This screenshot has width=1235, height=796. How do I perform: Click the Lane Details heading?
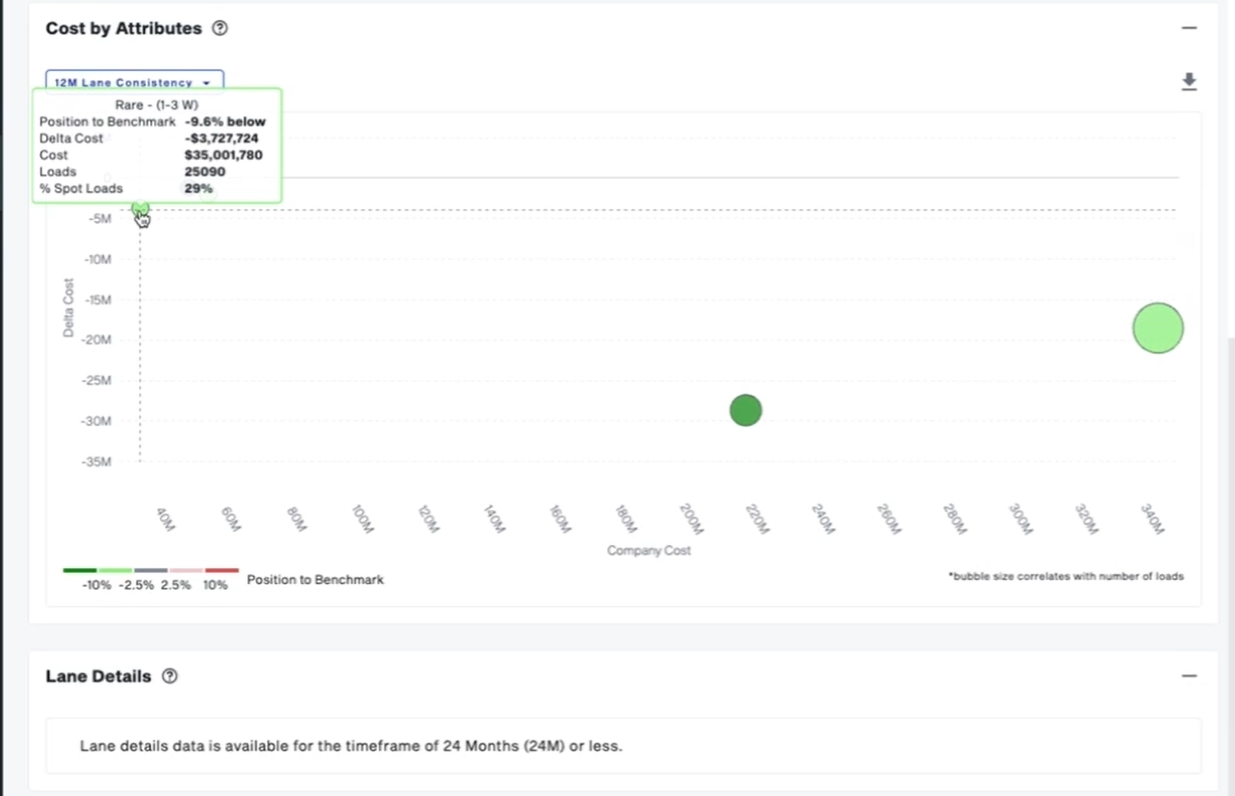(x=99, y=676)
